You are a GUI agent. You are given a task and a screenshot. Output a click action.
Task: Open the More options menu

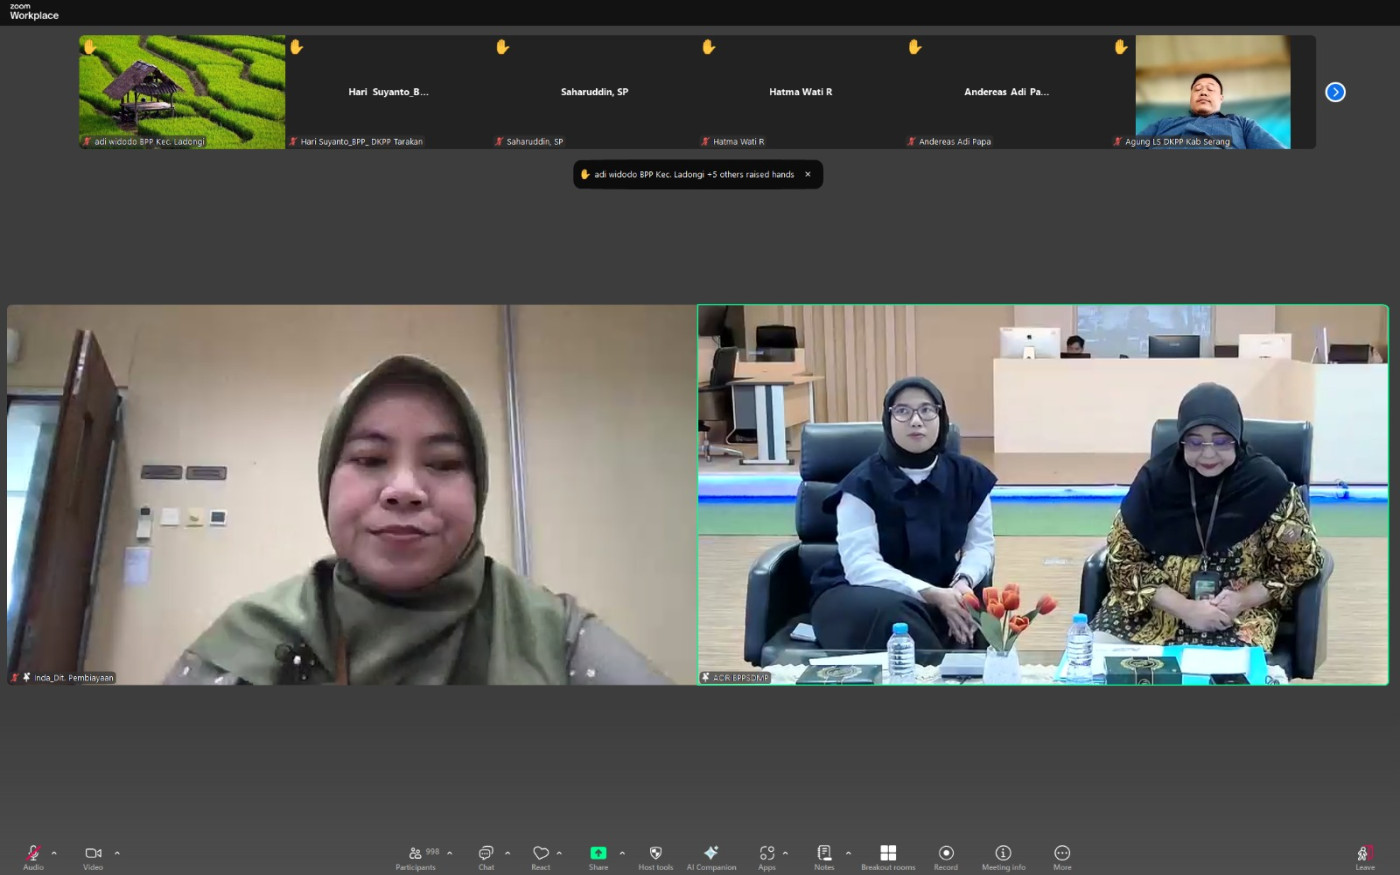tap(1062, 854)
